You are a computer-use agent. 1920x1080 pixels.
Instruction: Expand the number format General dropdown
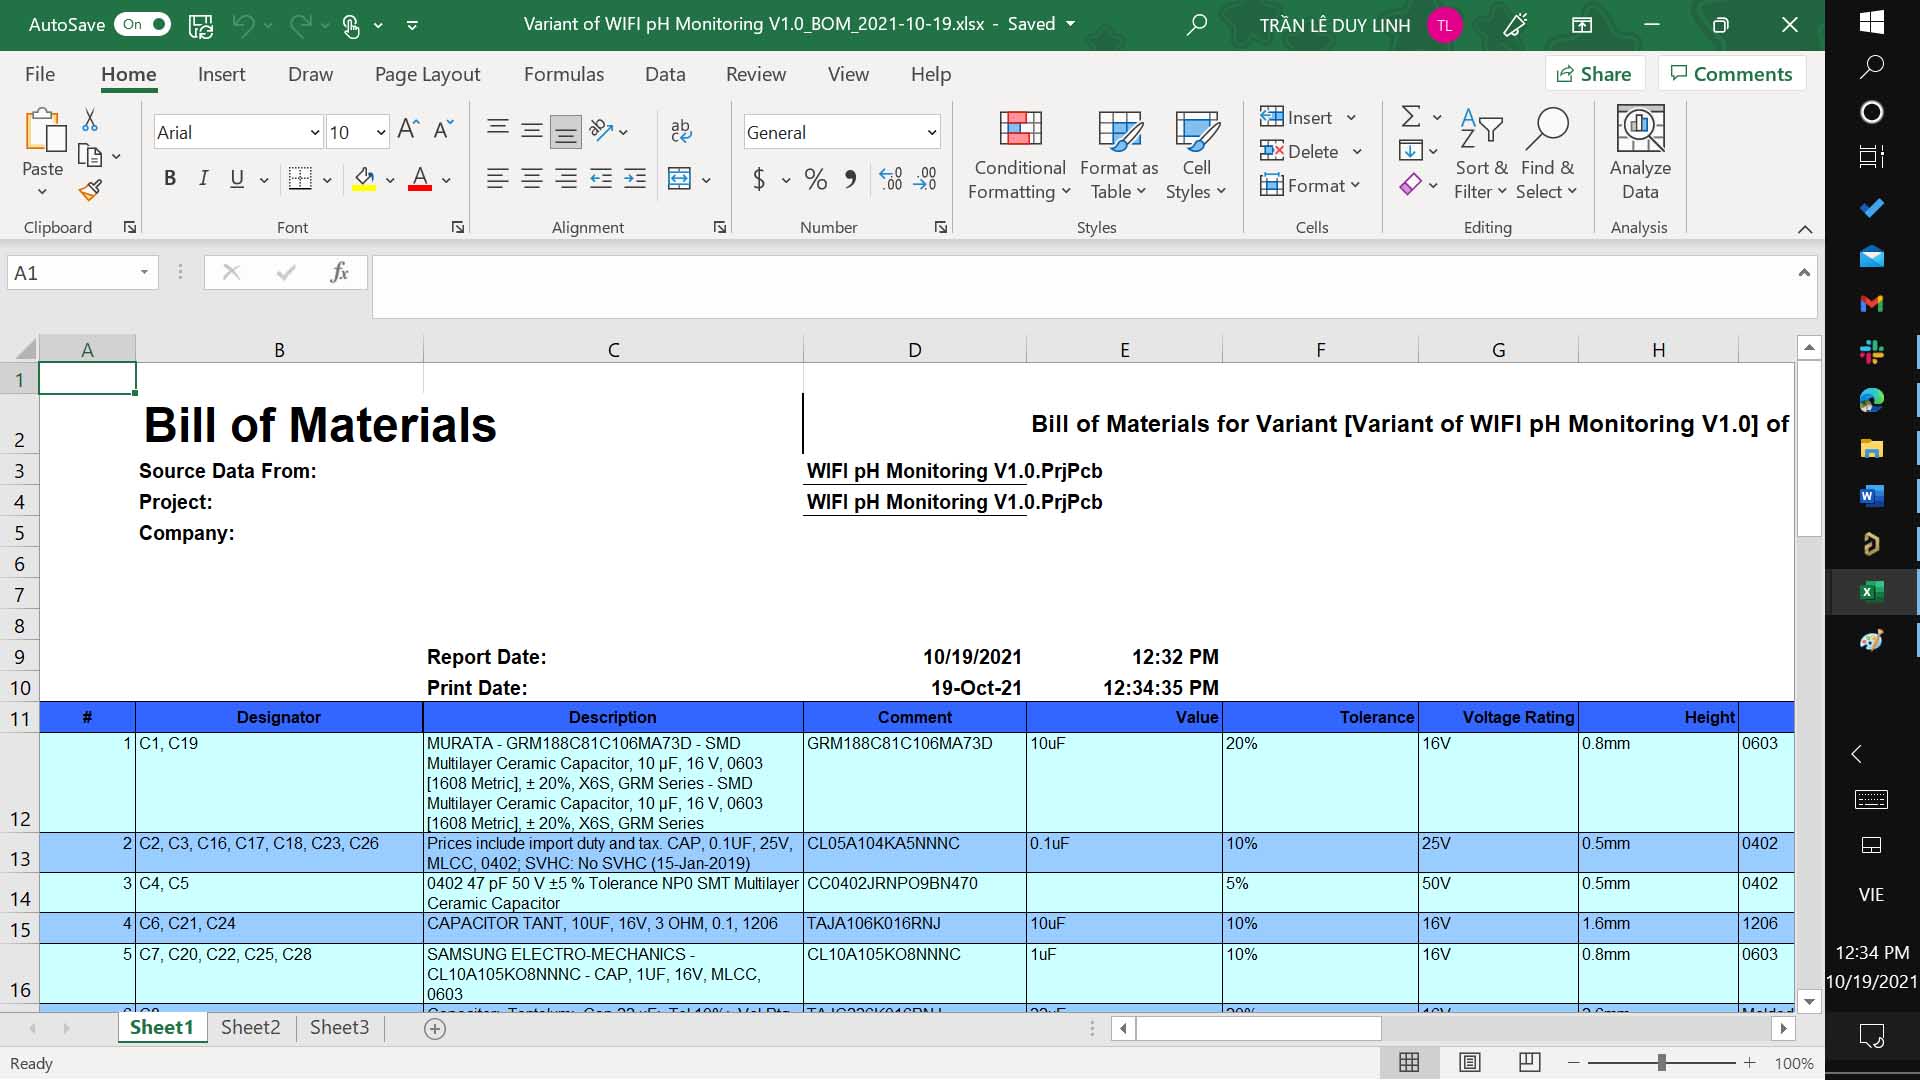click(931, 132)
